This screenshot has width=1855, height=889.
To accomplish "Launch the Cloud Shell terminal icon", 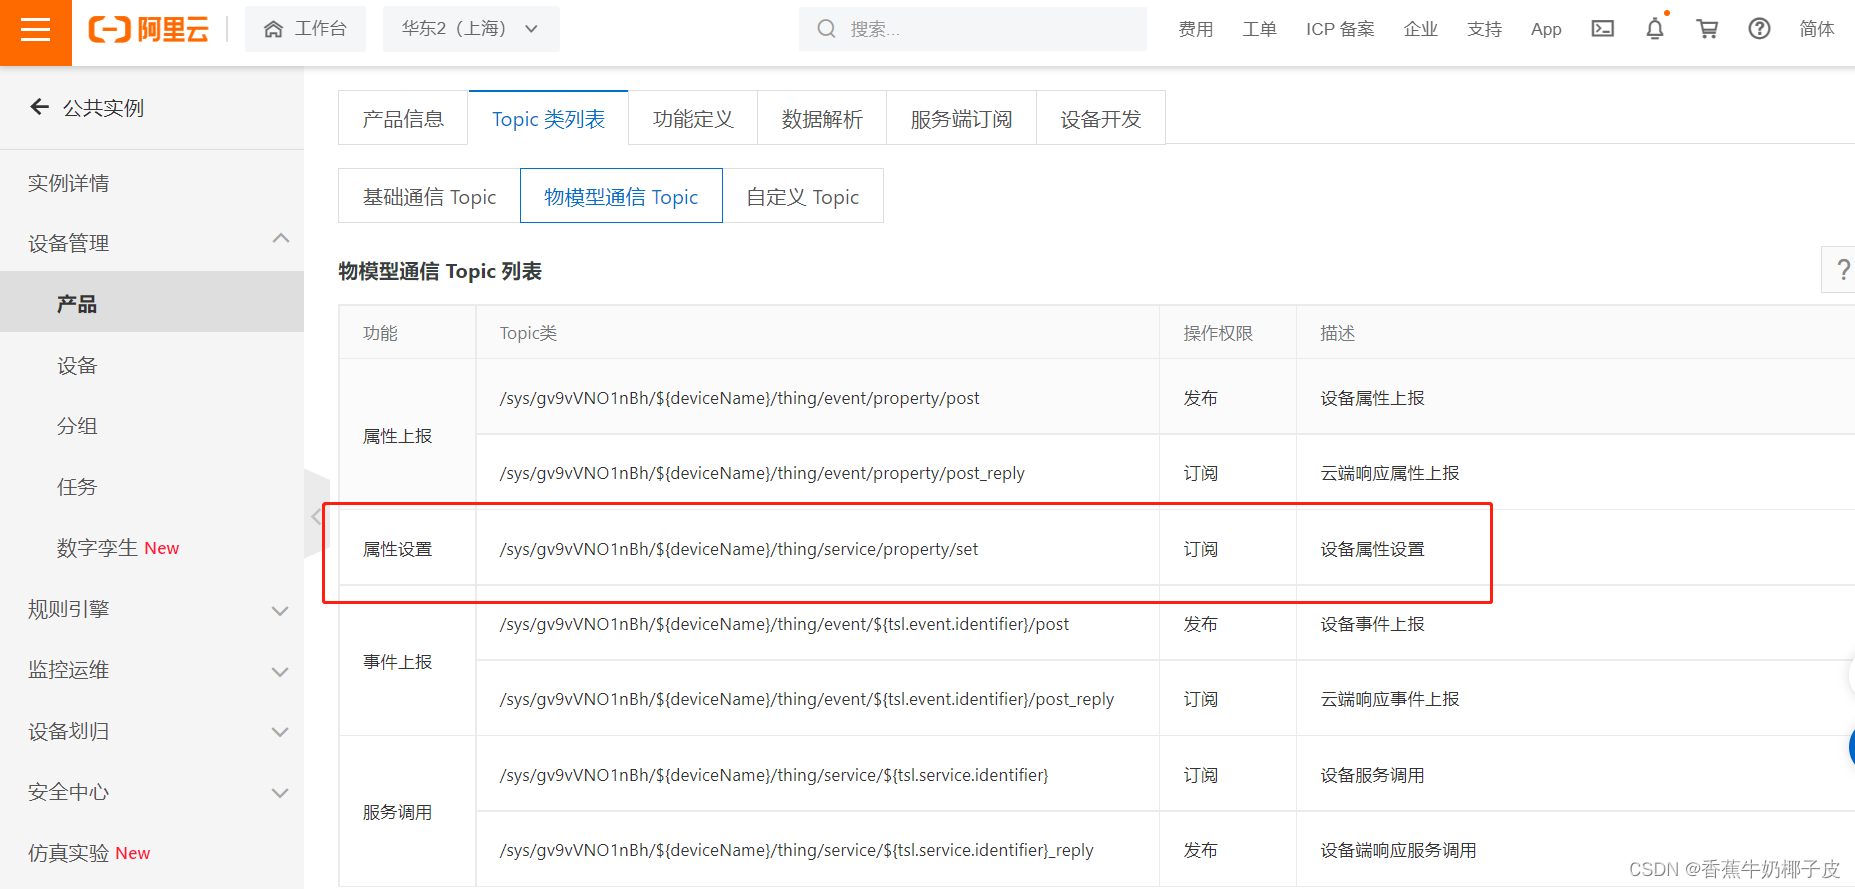I will 1603,29.
